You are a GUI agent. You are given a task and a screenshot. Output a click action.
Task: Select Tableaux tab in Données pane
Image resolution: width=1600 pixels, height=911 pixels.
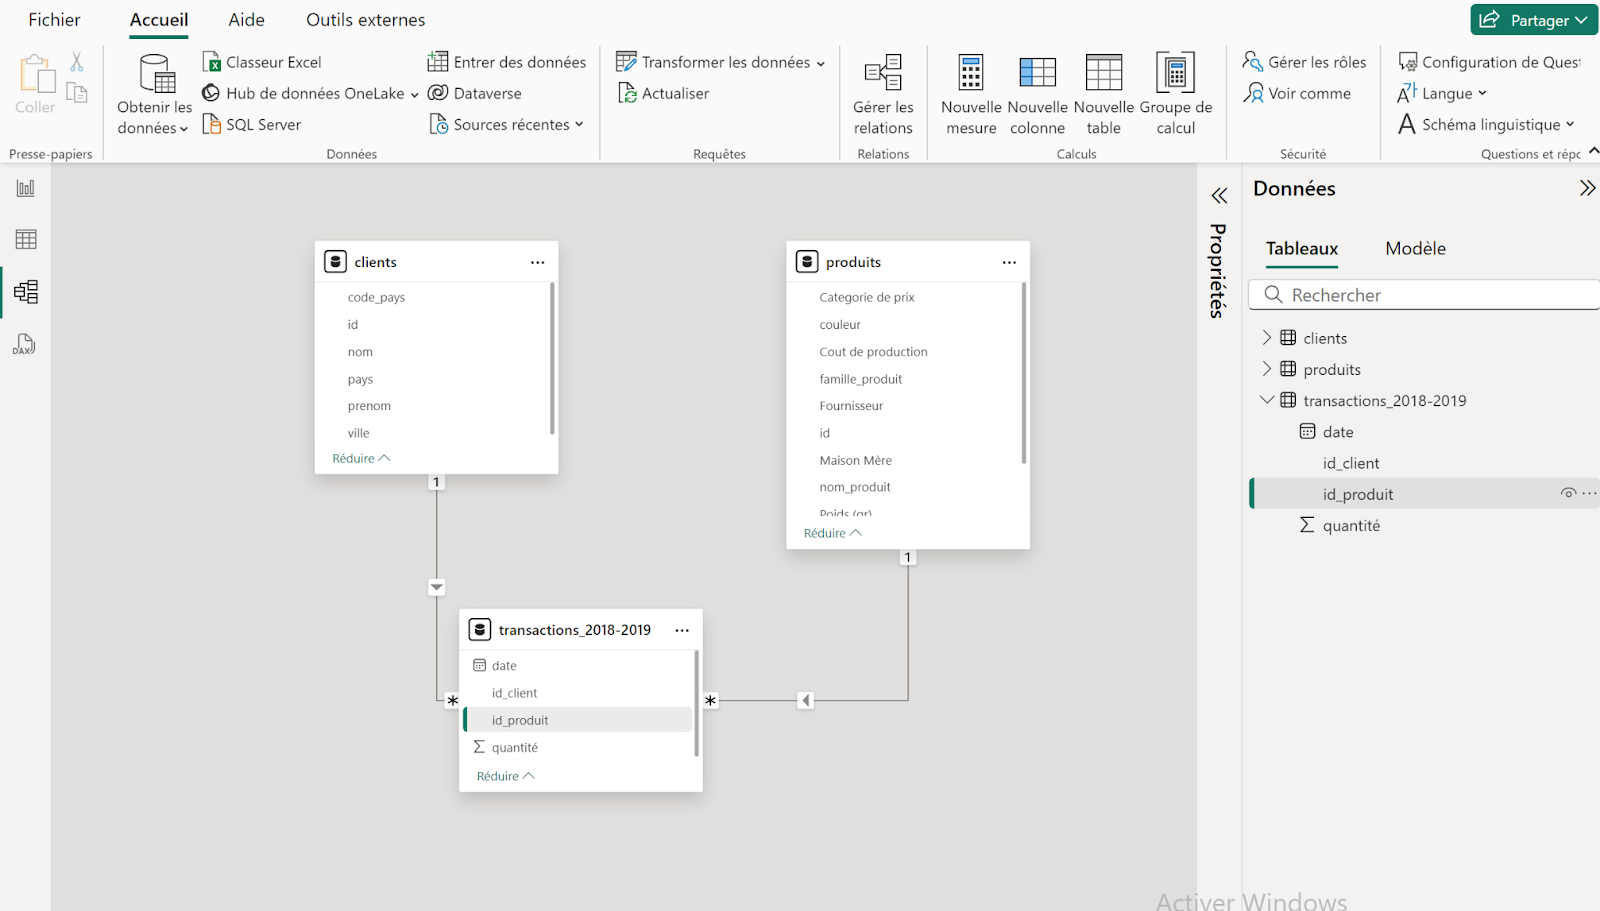tap(1301, 248)
